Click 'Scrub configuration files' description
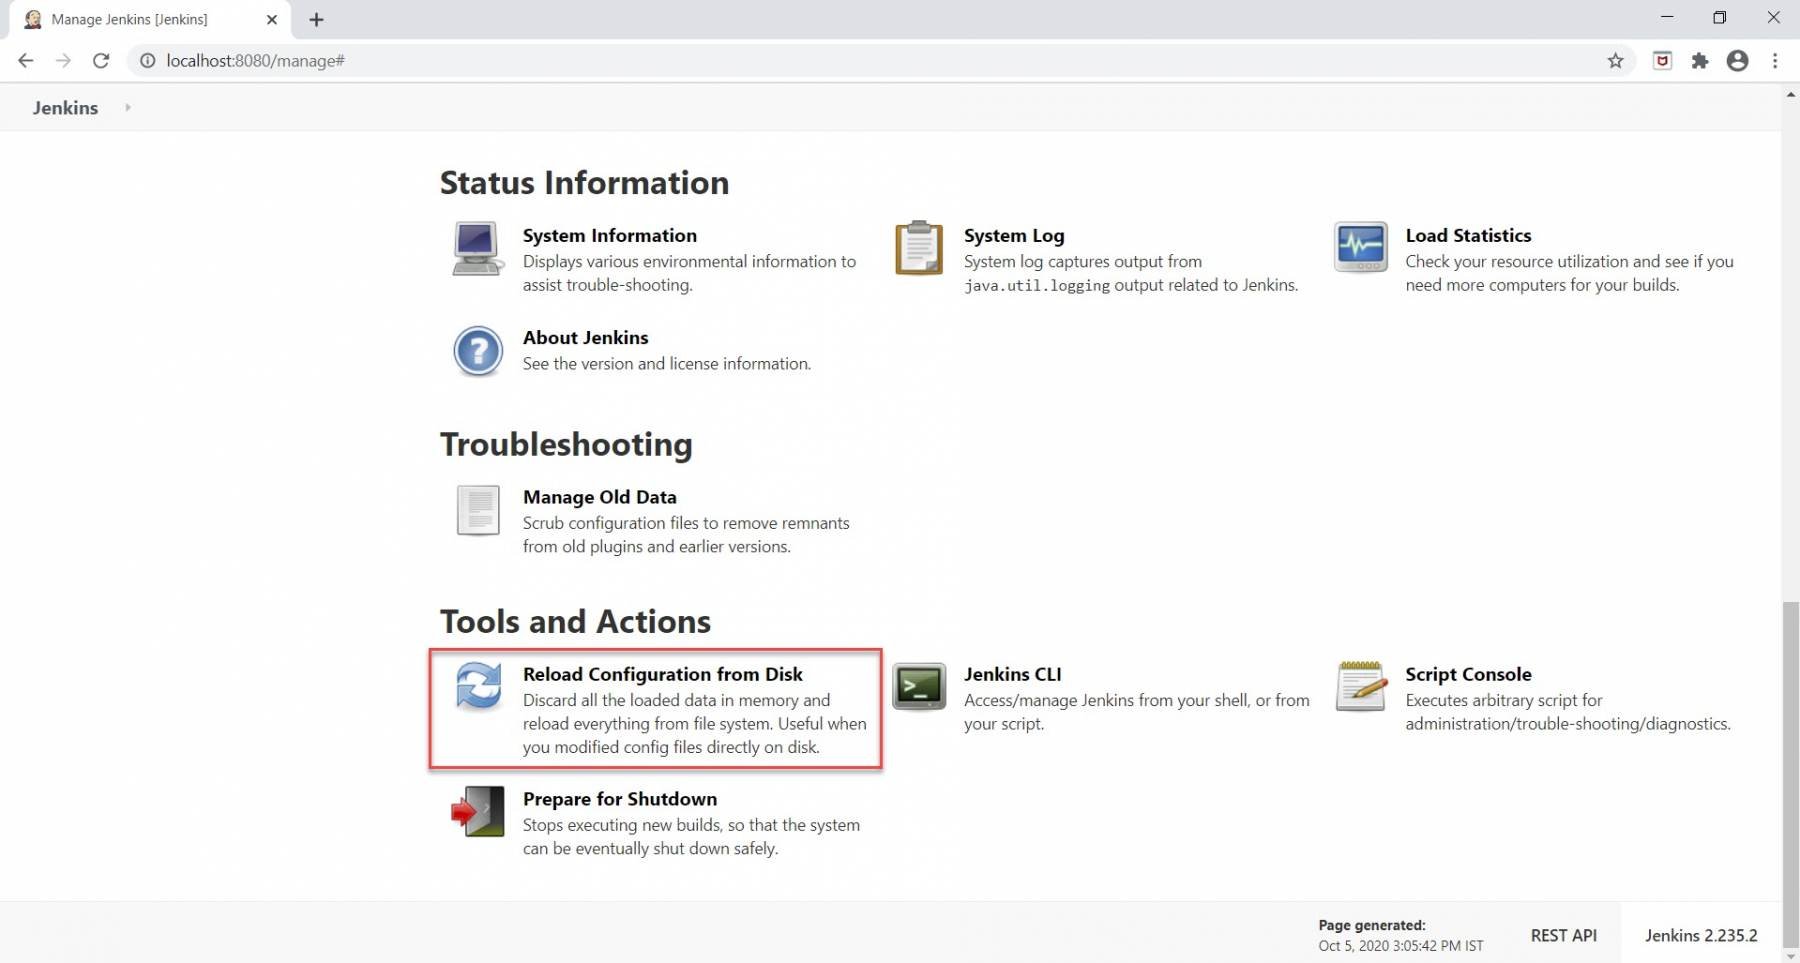Viewport: 1800px width, 963px height. click(686, 534)
